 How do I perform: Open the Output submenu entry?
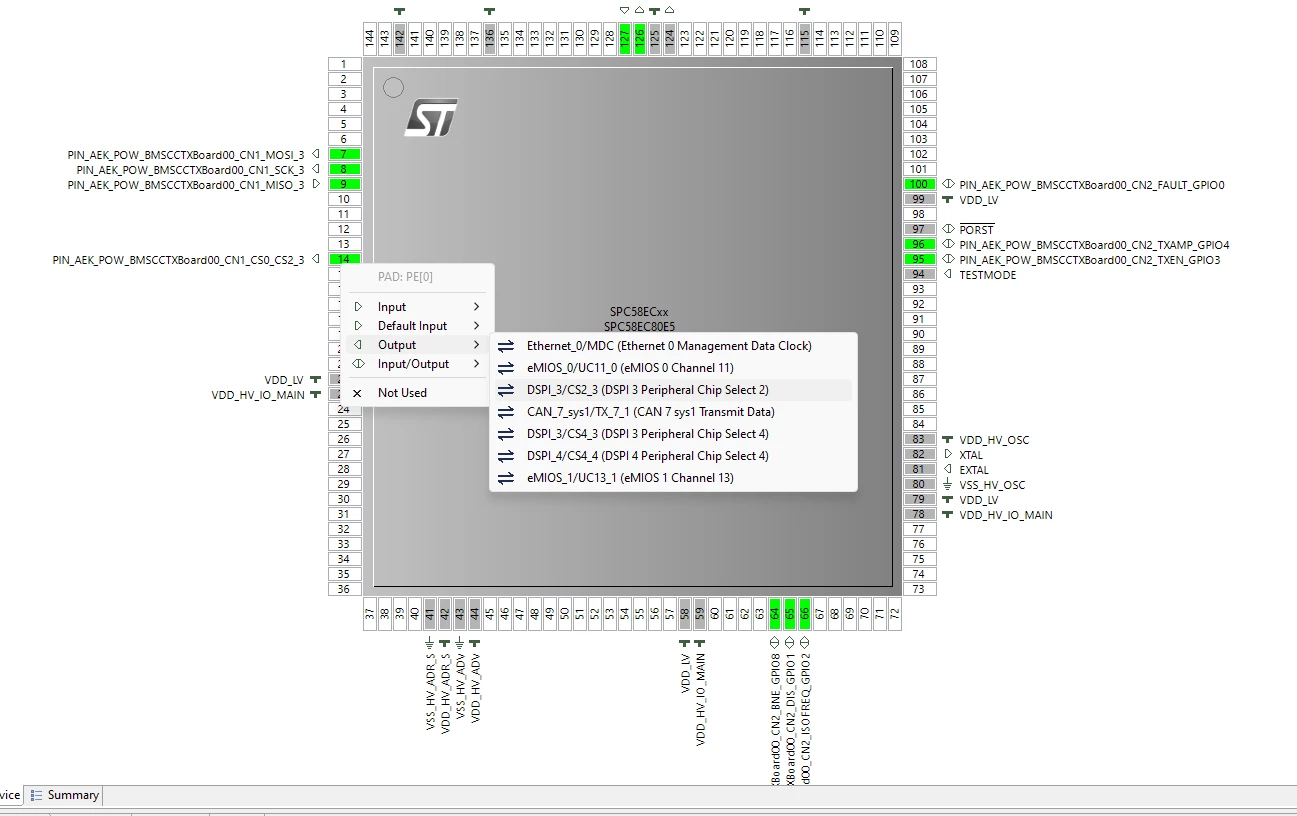[x=417, y=345]
